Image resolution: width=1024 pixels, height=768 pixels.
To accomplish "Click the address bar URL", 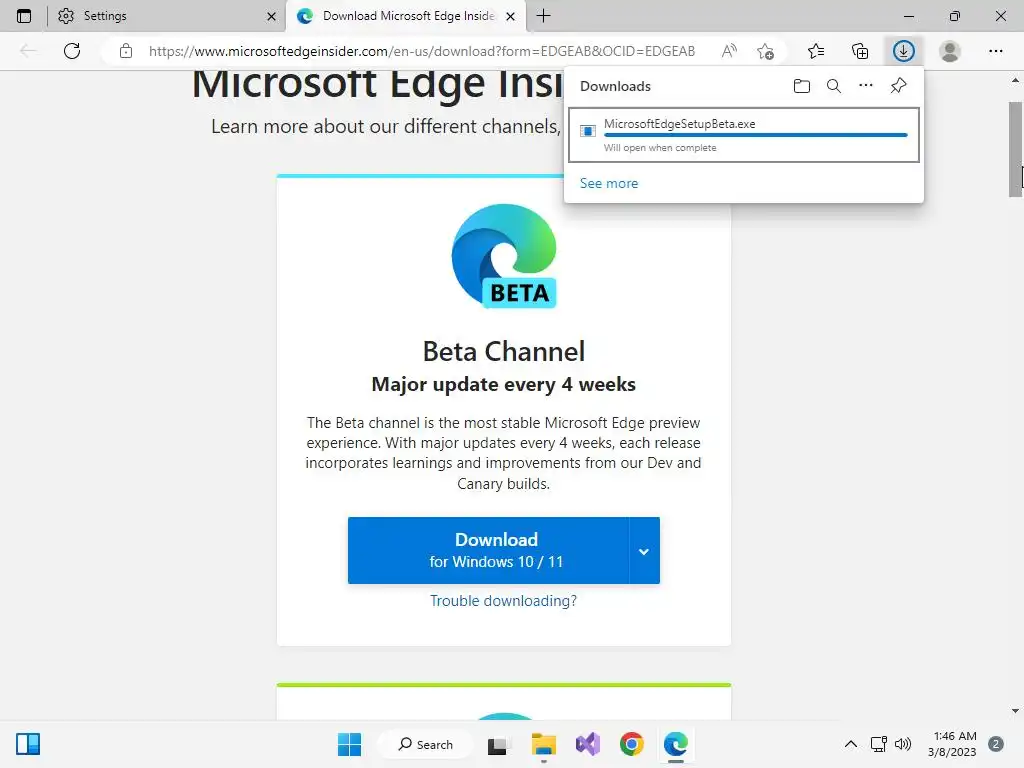I will [x=421, y=51].
